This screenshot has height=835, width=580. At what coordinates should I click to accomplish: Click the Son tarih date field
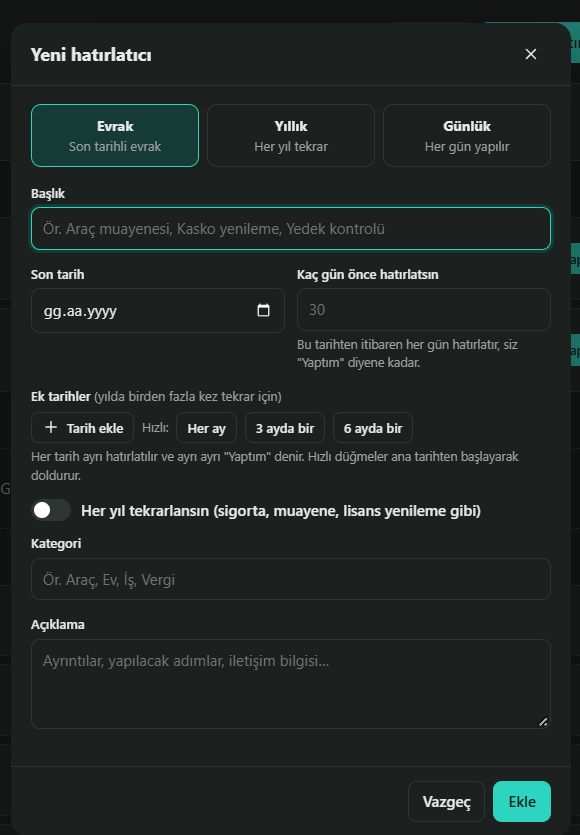pyautogui.click(x=158, y=310)
